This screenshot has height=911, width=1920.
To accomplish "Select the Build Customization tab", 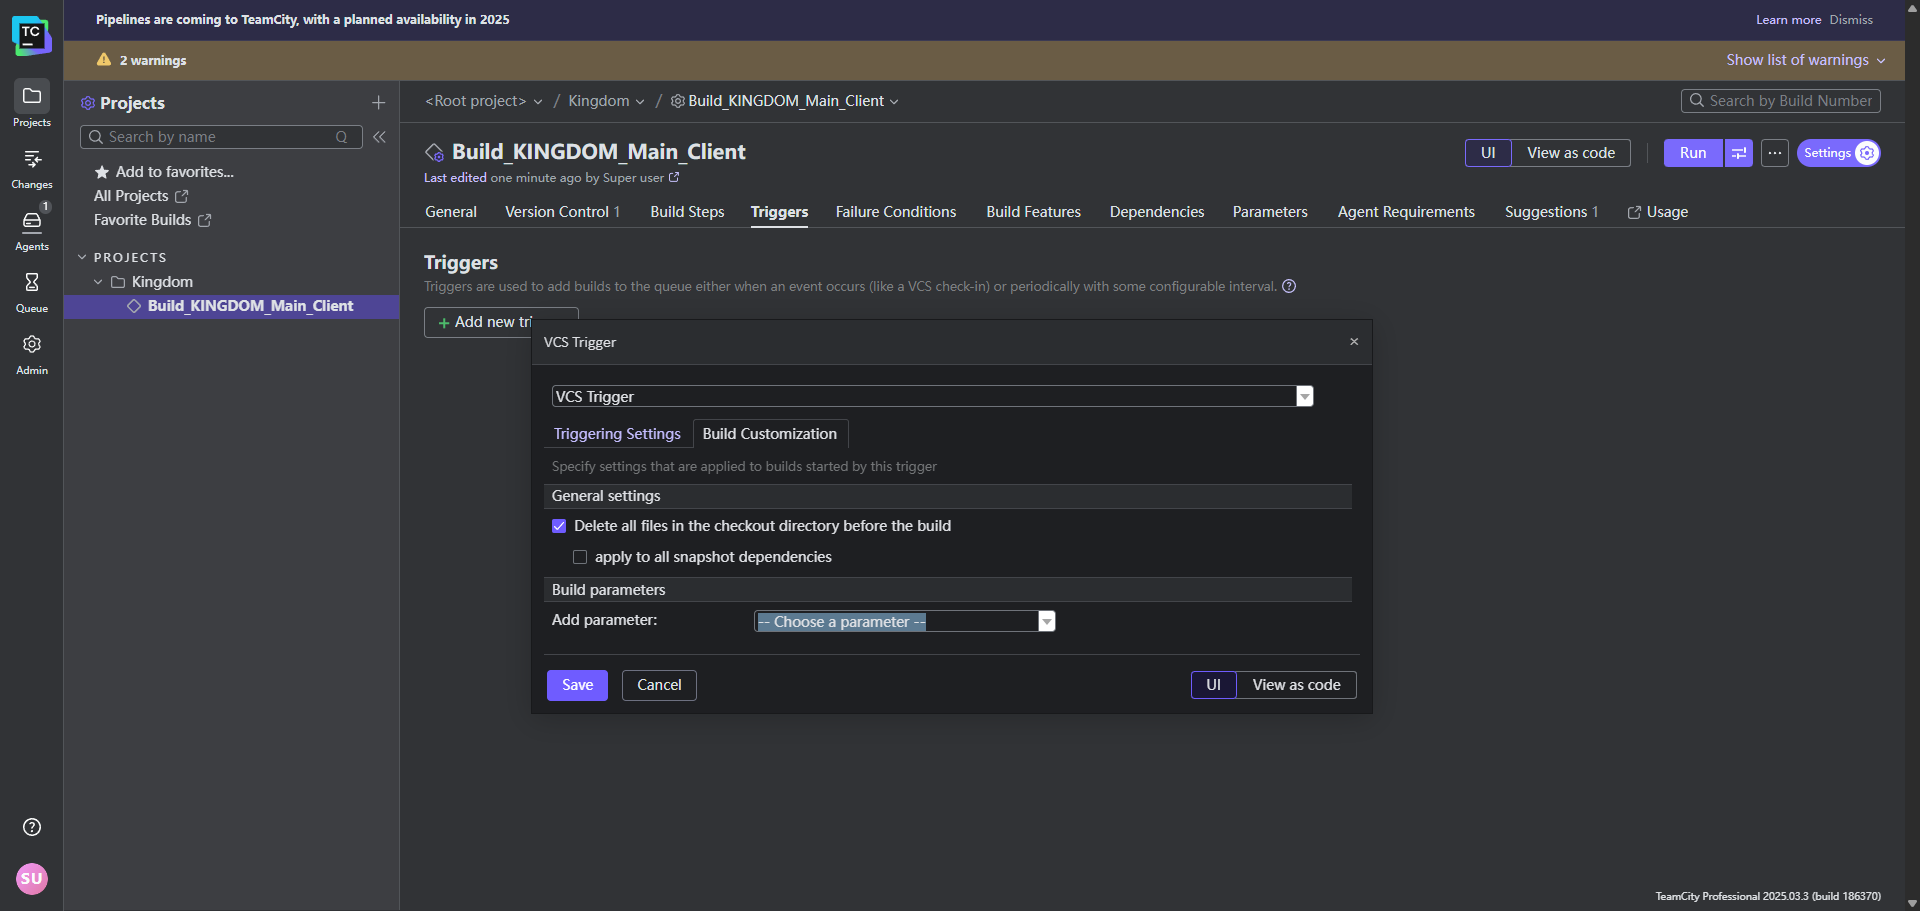I will point(770,434).
